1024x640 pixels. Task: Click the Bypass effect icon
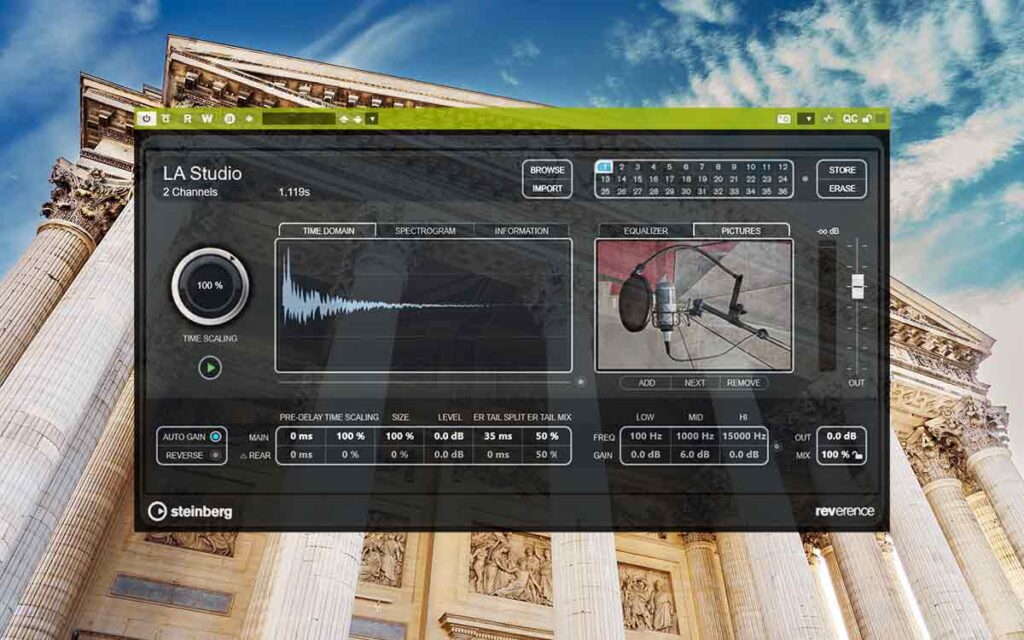pyautogui.click(x=167, y=118)
